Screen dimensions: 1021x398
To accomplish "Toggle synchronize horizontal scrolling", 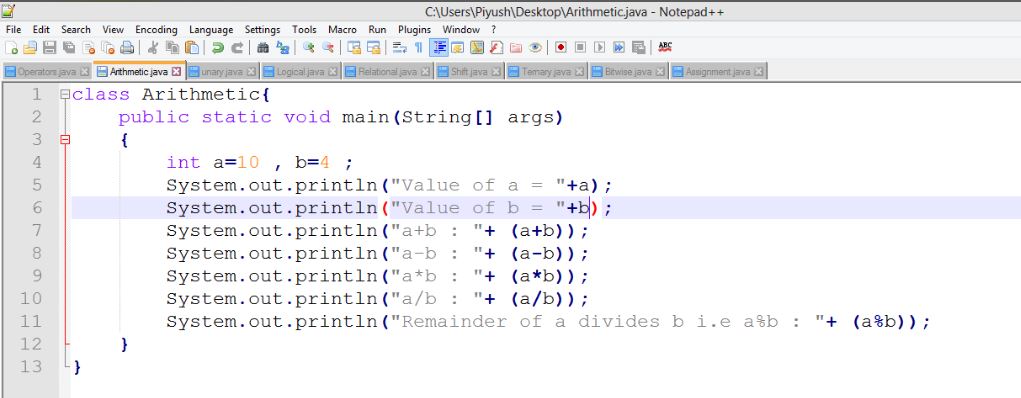I will pos(373,48).
